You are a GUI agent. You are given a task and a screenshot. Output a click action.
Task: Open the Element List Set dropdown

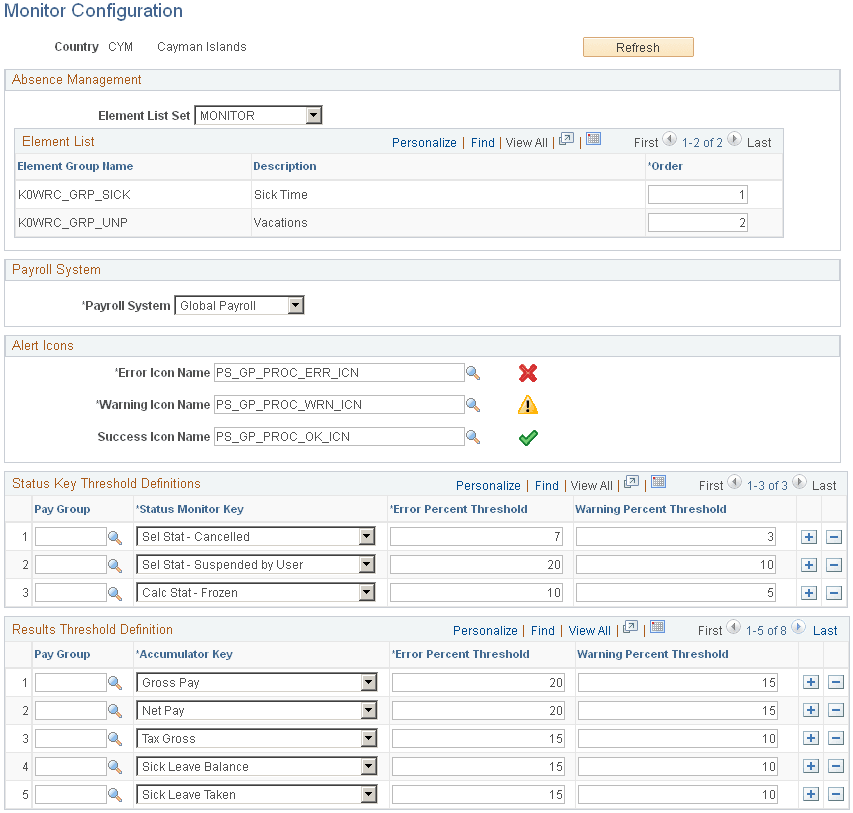[x=315, y=115]
